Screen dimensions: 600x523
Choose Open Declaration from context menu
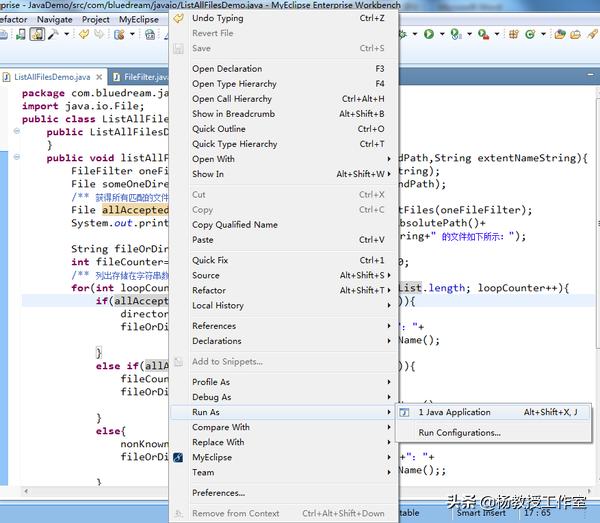click(x=227, y=69)
